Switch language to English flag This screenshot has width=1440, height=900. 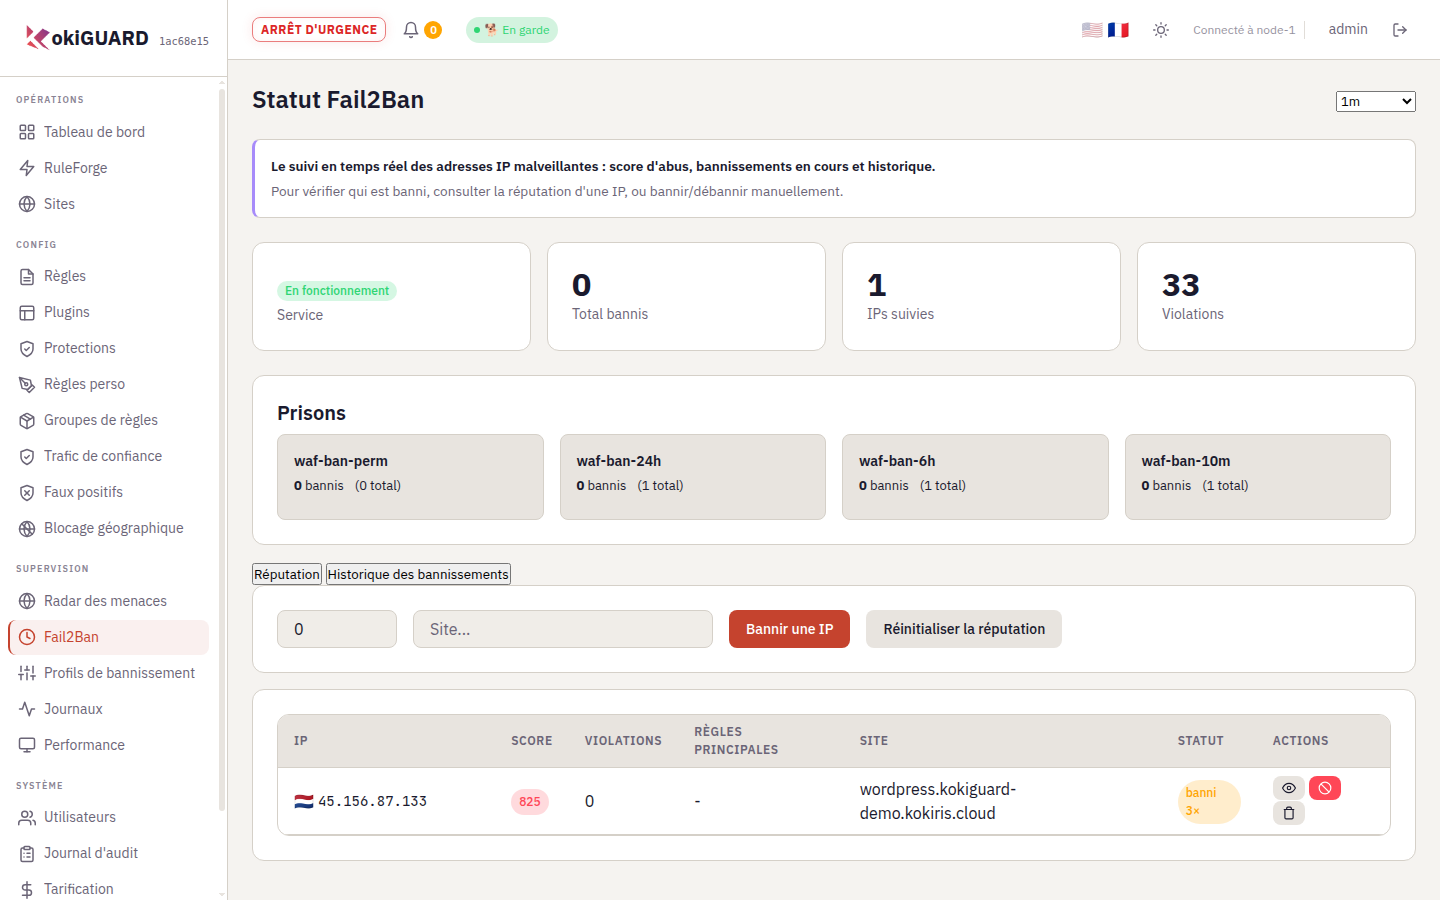[x=1092, y=30]
